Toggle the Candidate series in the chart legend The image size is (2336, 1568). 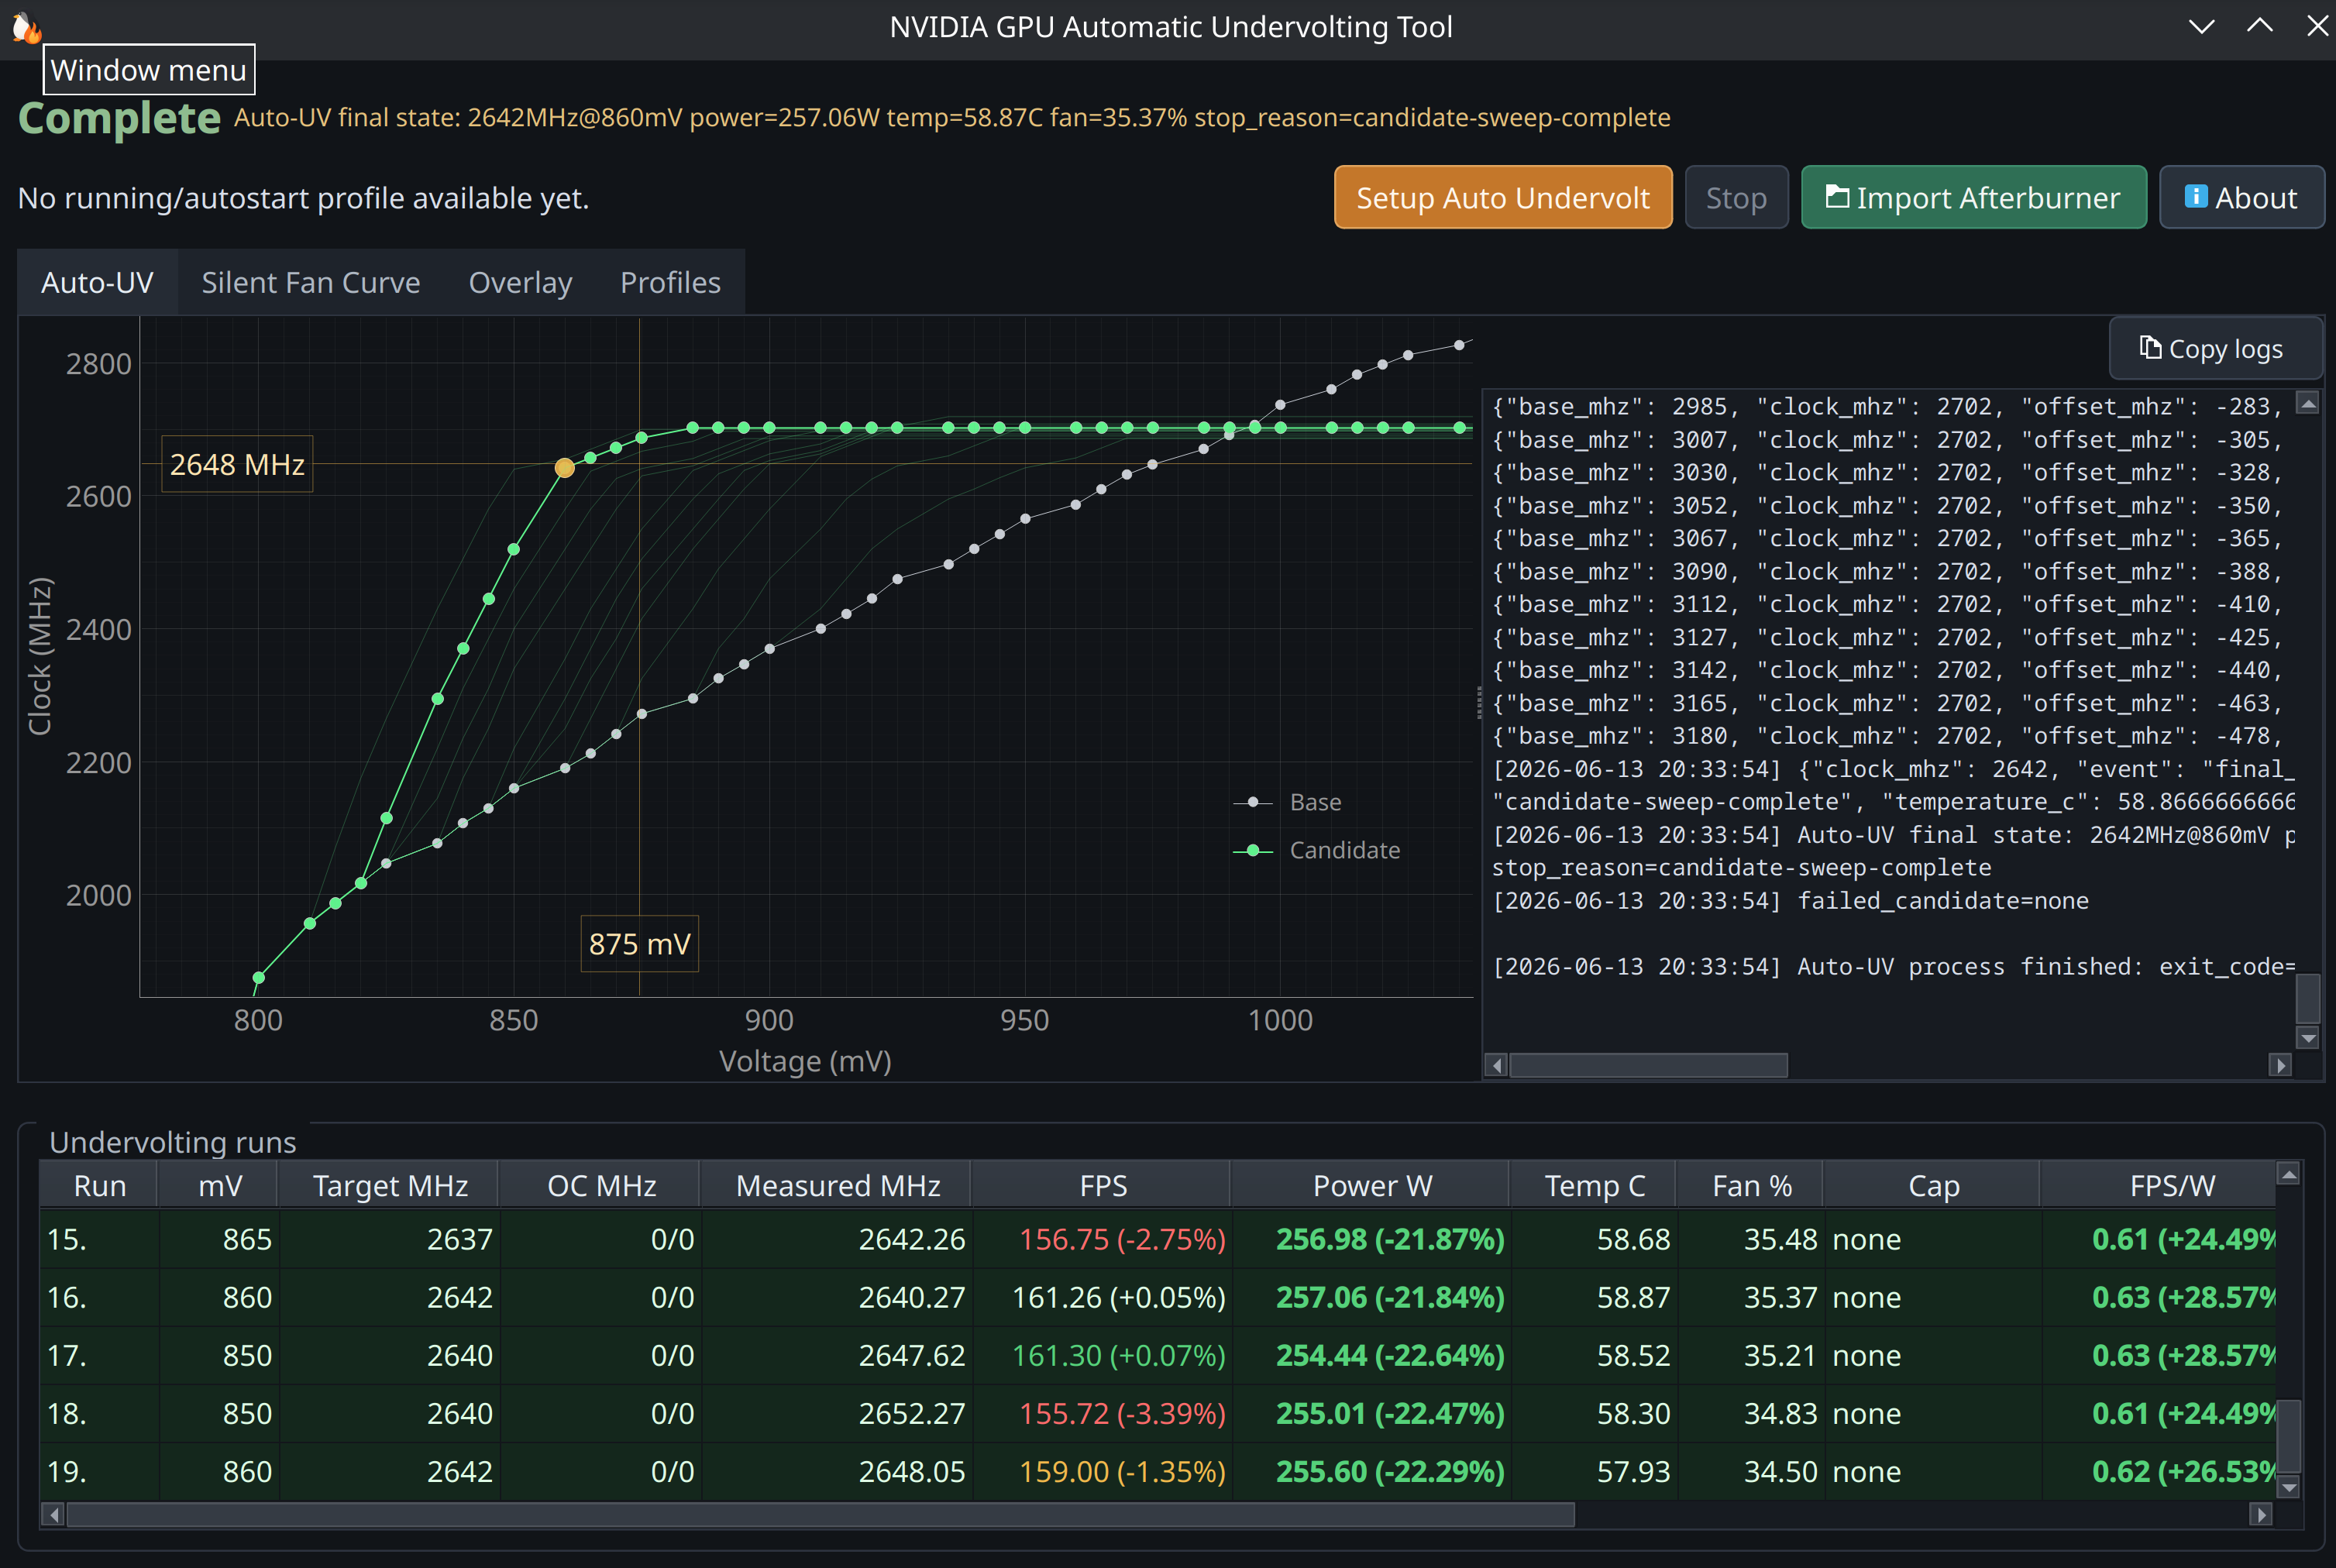click(x=1316, y=850)
